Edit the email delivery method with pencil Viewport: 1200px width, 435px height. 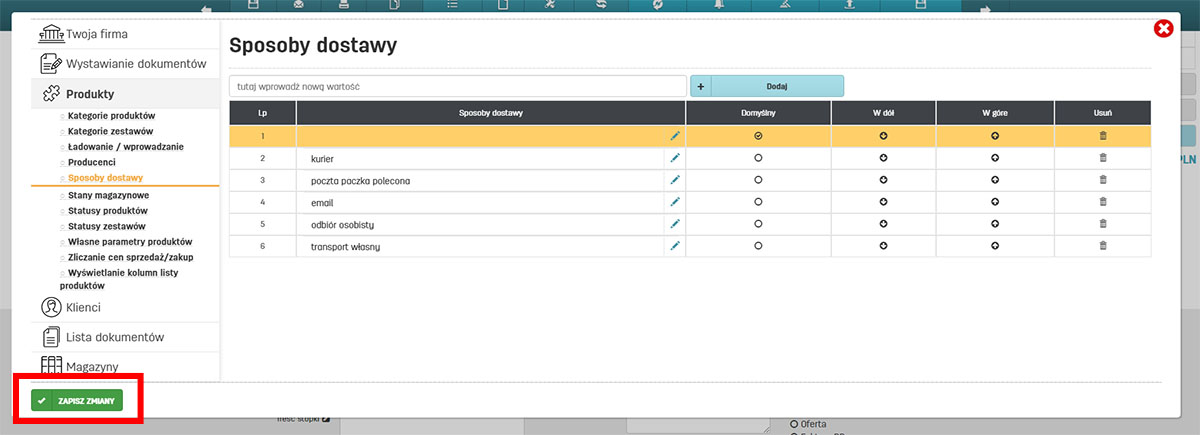click(x=675, y=202)
